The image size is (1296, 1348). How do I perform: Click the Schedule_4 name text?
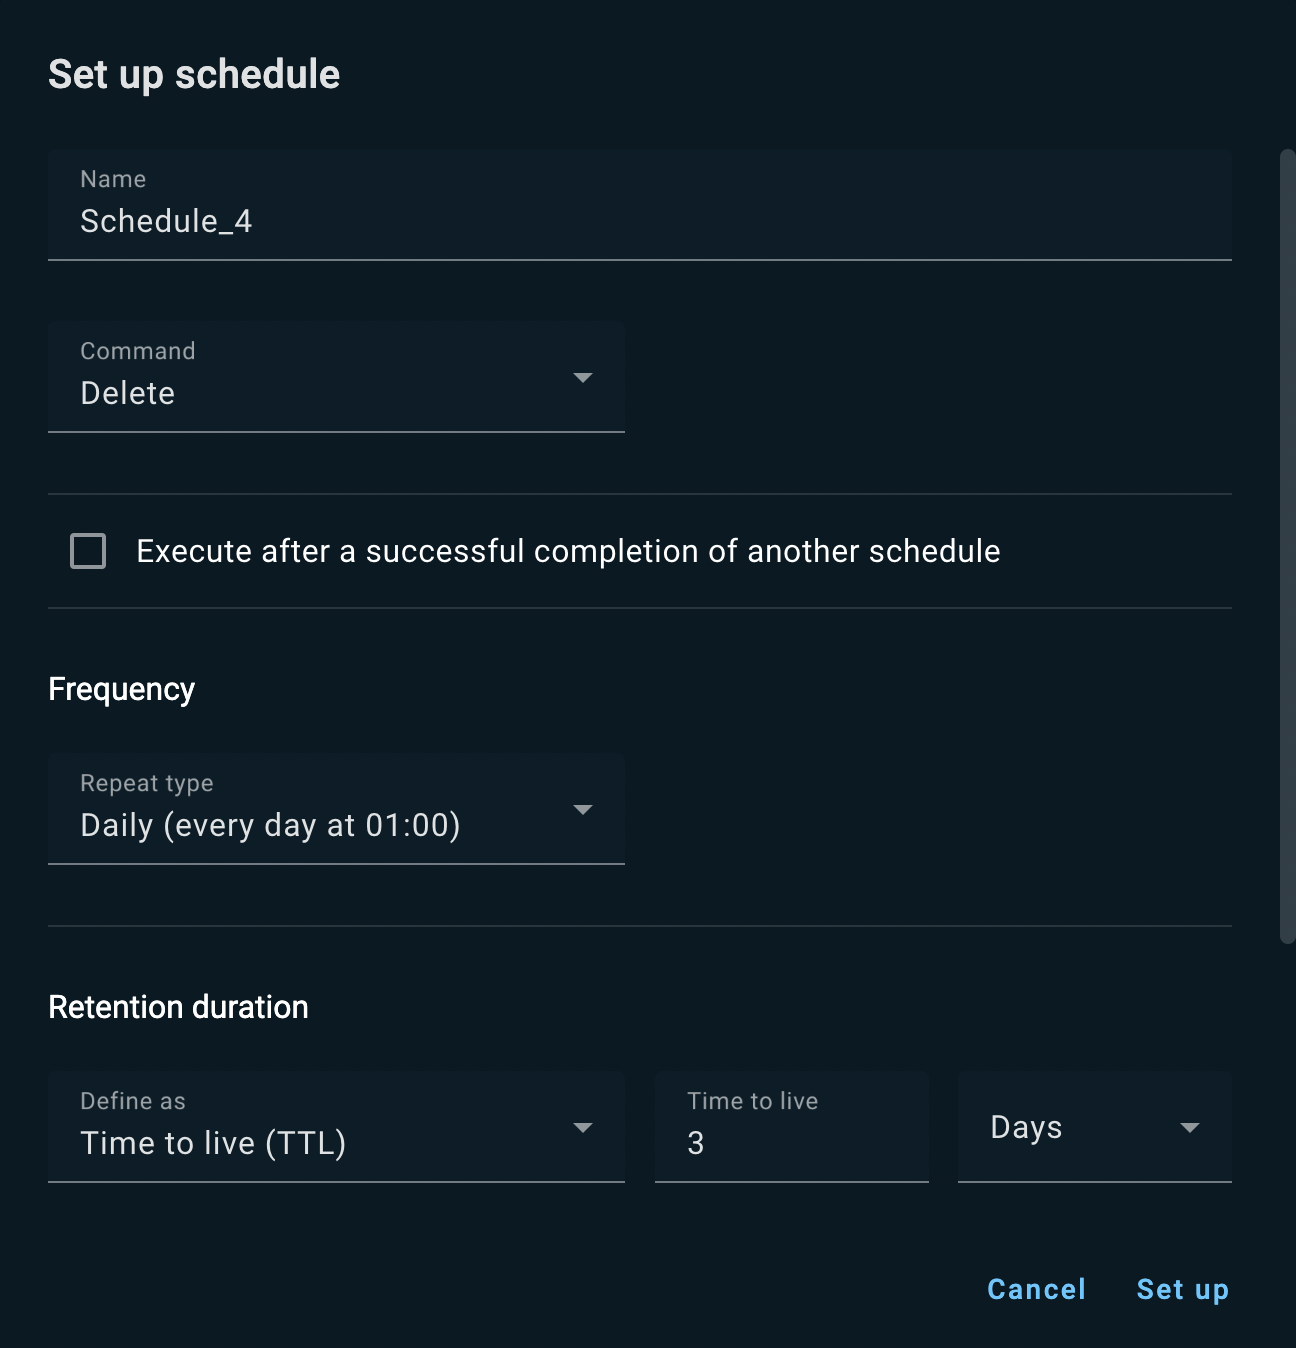coord(166,222)
